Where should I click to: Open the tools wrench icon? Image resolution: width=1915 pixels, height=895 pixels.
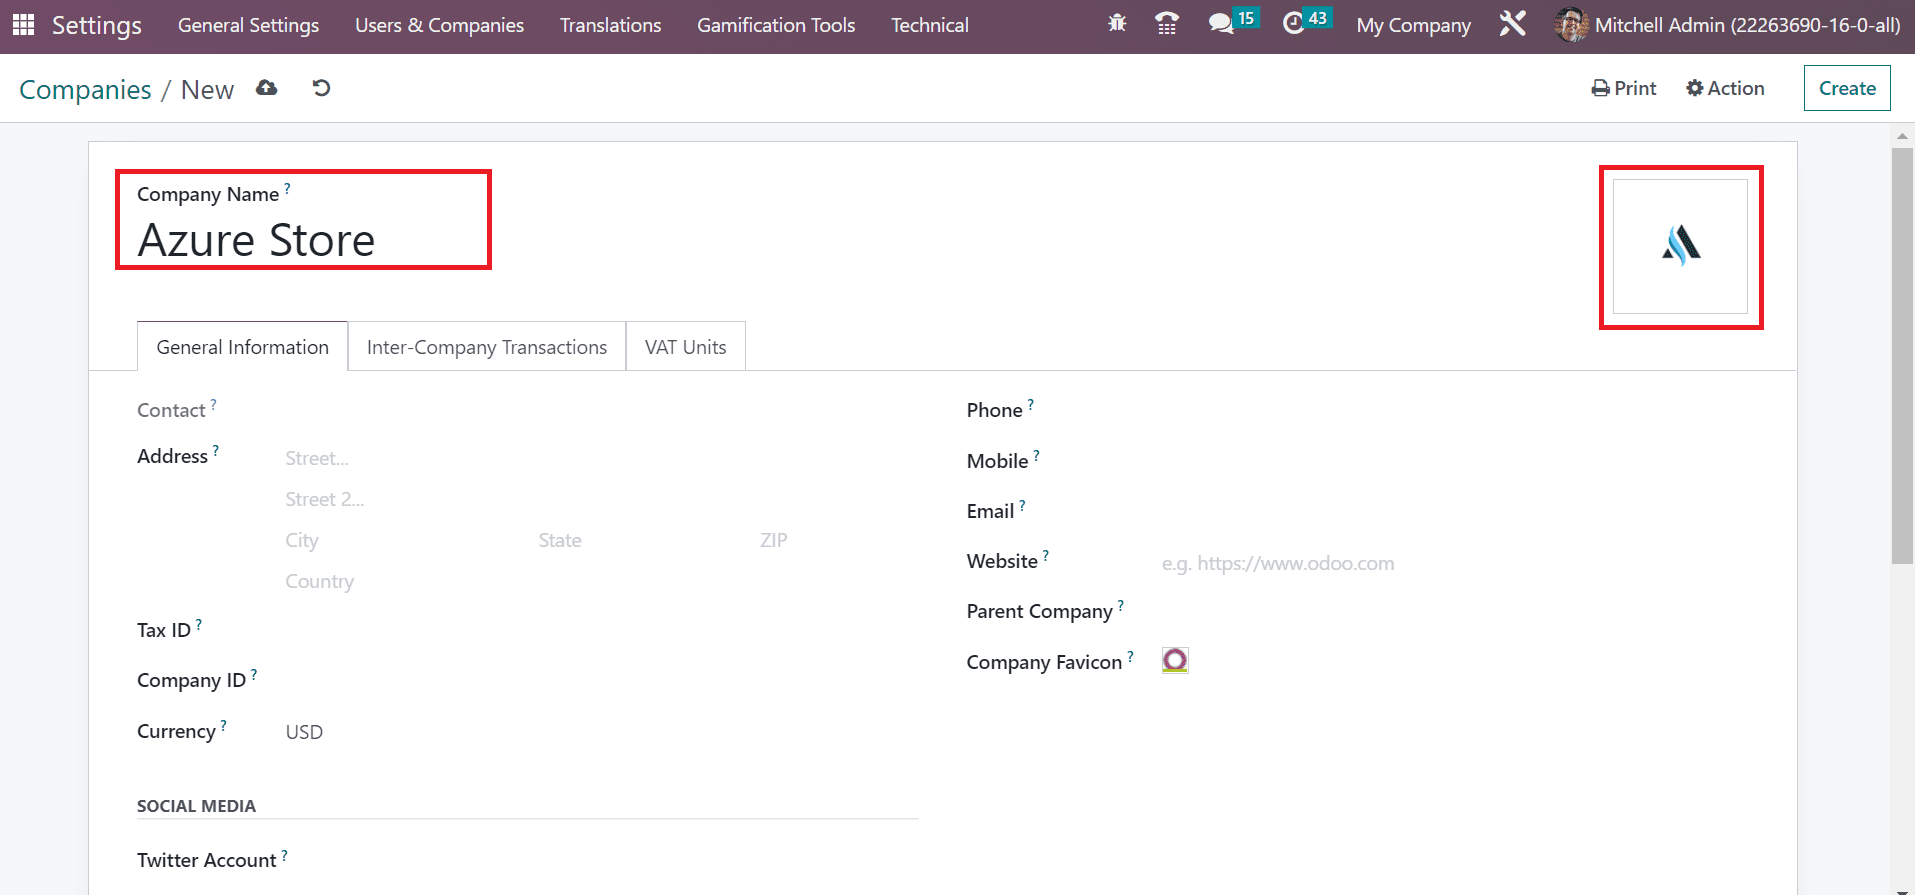[1513, 23]
